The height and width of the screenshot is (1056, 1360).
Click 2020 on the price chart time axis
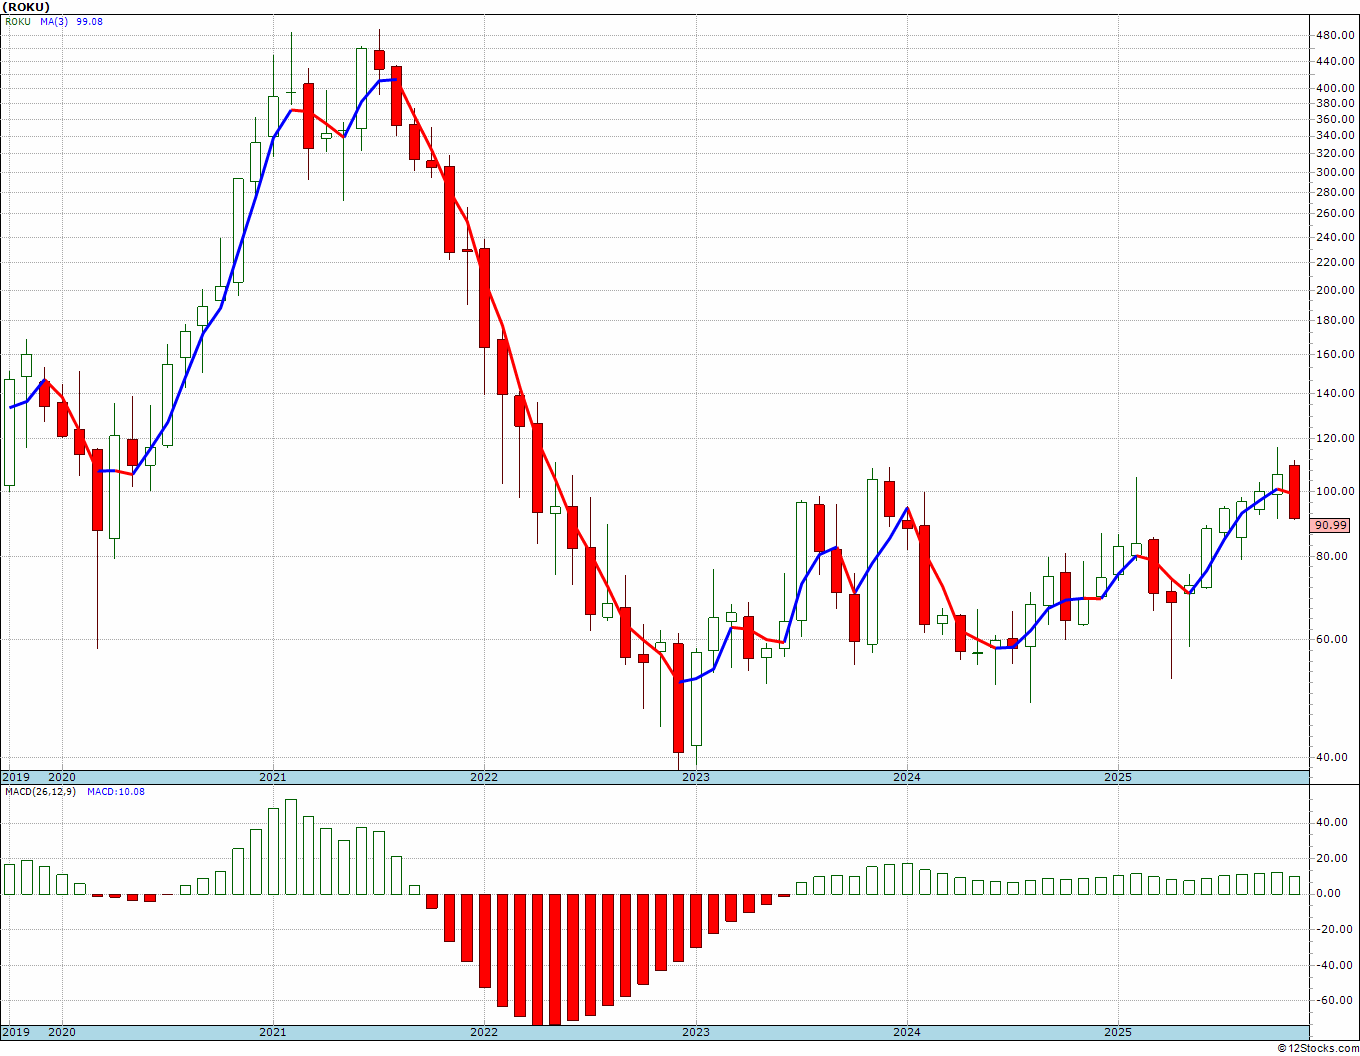tap(62, 777)
